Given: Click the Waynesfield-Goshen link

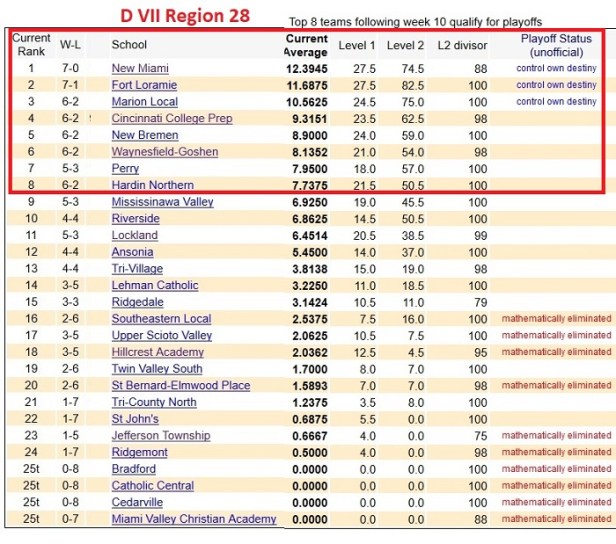Looking at the screenshot, I should 164,152.
